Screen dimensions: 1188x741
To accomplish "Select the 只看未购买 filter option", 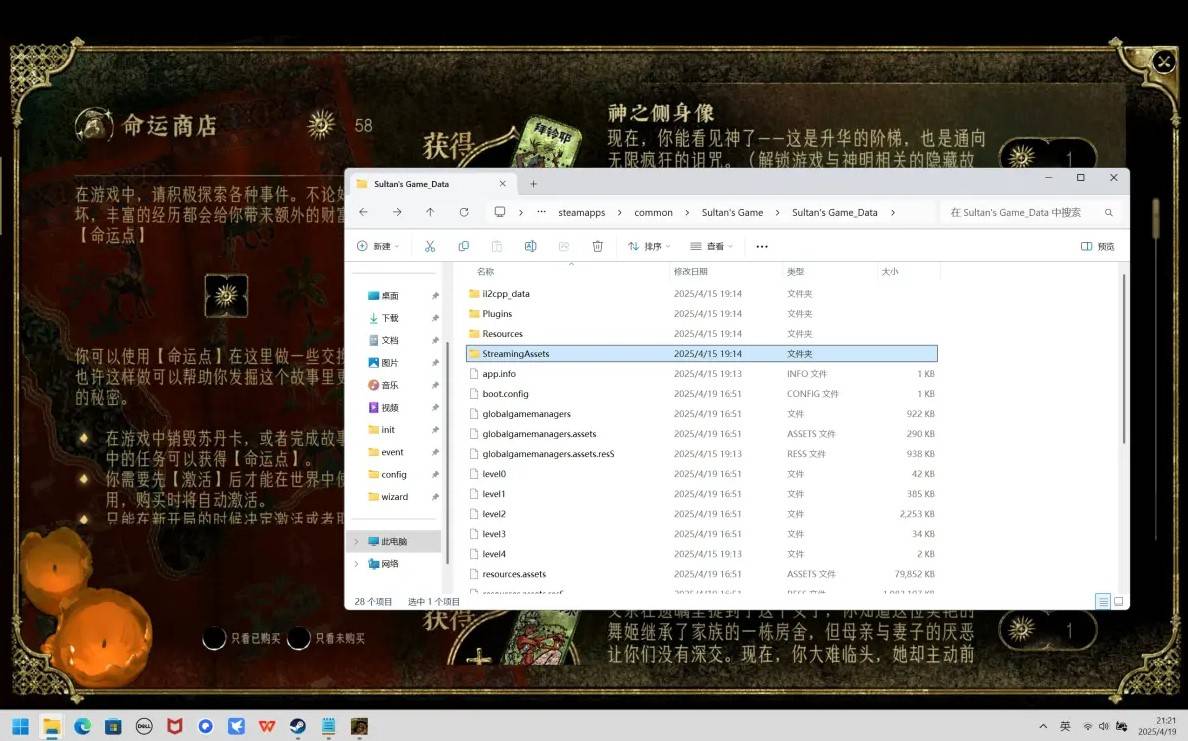I will click(298, 637).
